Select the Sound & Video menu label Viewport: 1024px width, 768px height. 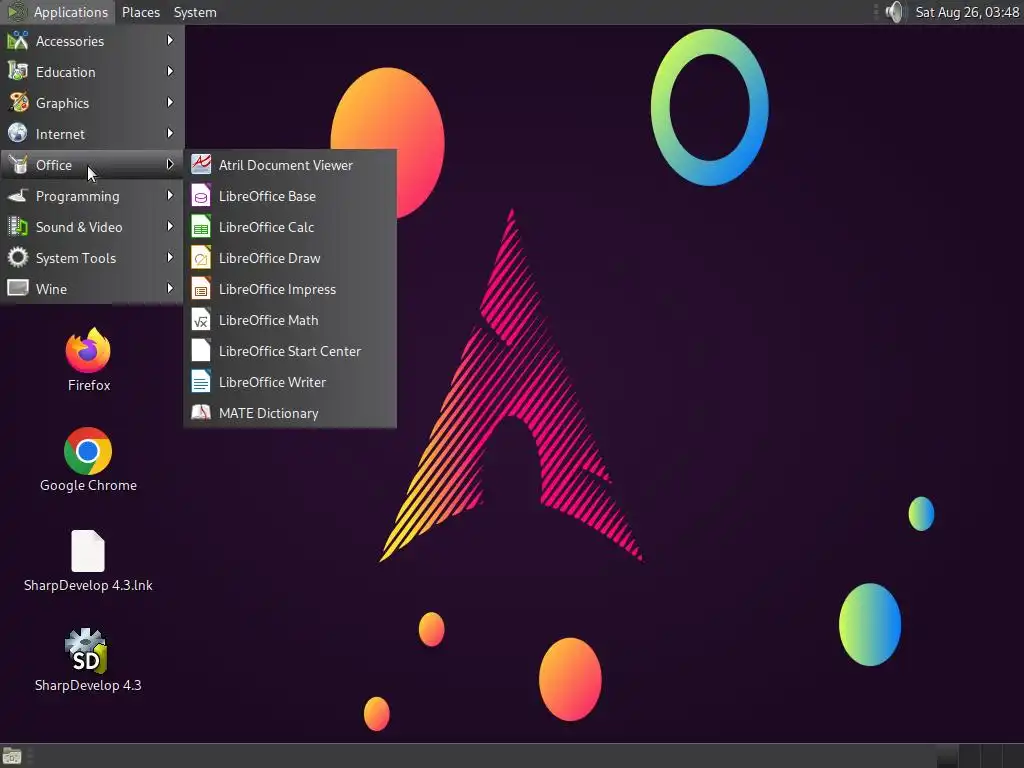[x=79, y=227]
